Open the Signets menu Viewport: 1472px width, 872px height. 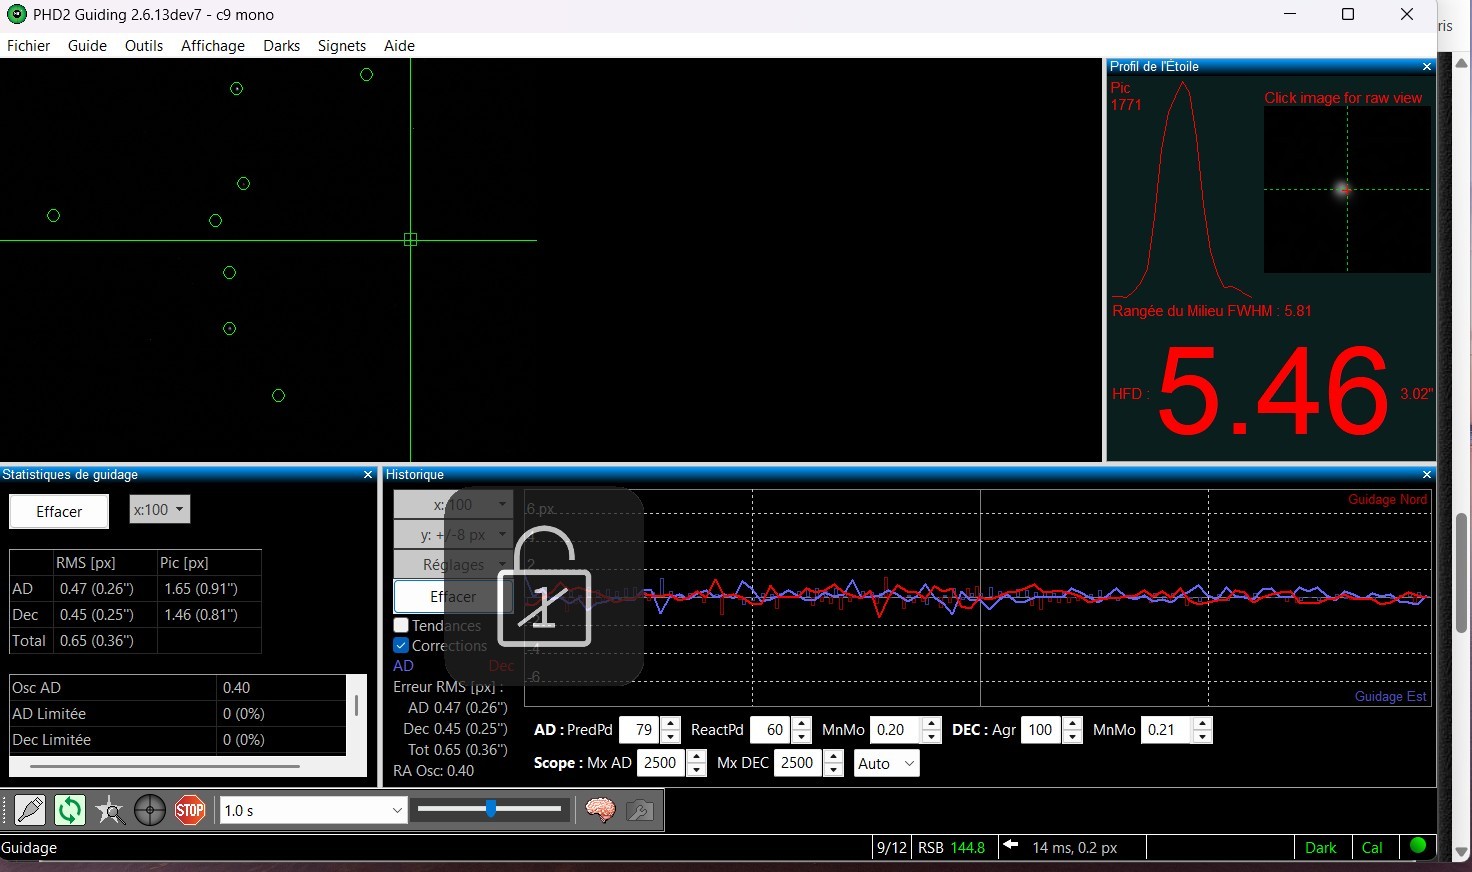[342, 46]
